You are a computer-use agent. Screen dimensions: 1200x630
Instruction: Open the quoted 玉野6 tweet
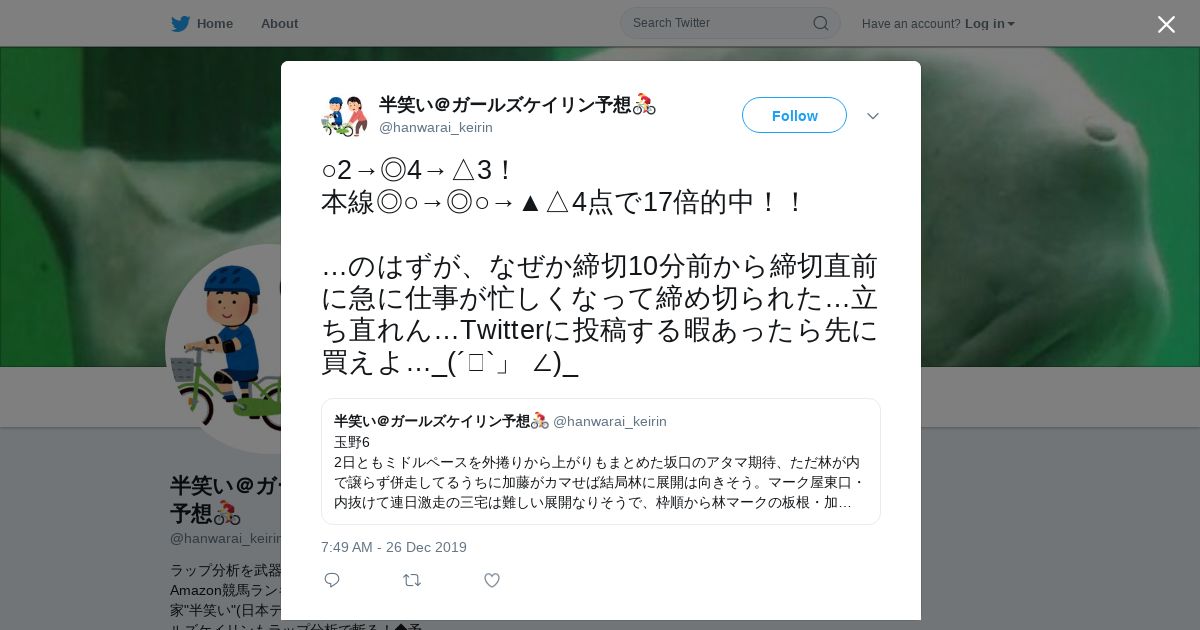click(x=601, y=461)
